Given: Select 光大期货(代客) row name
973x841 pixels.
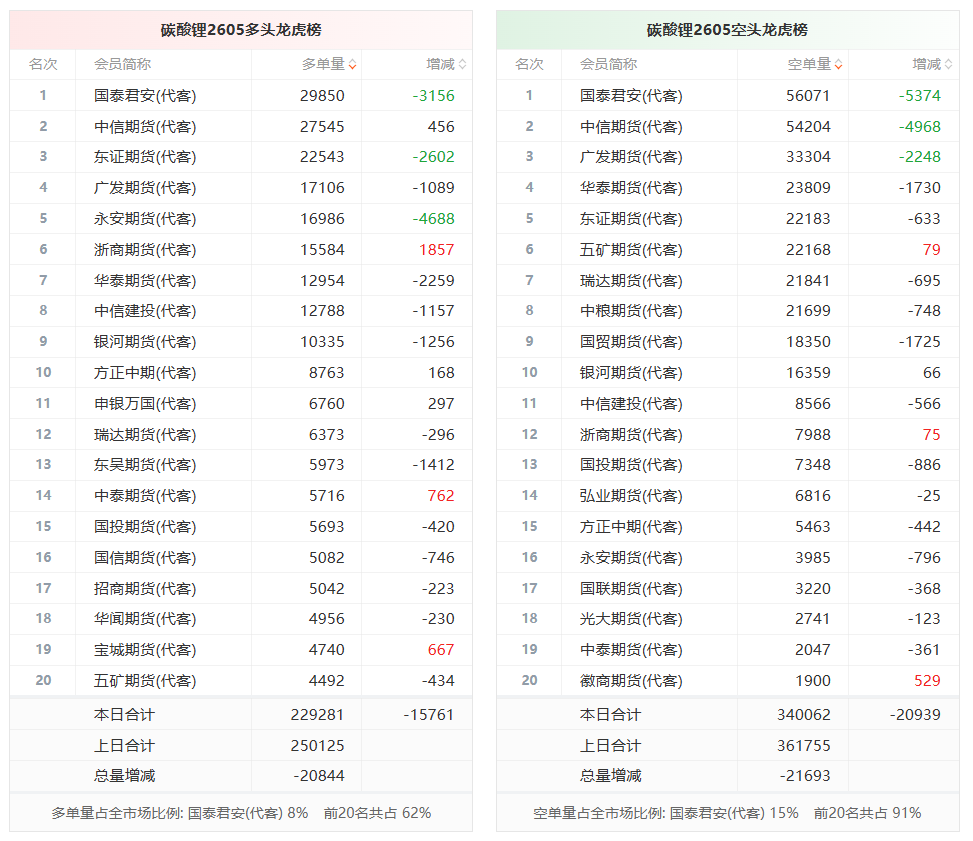Looking at the screenshot, I should tap(631, 619).
